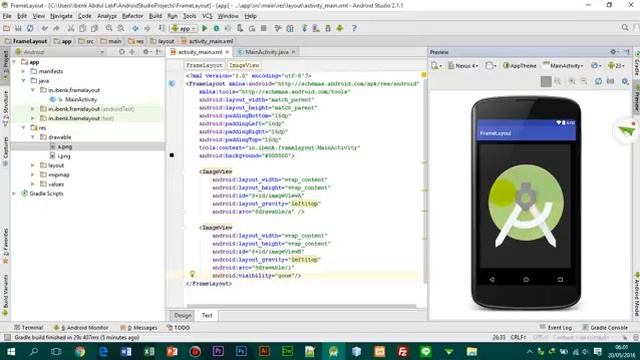Click the Preview zoom out icon
Image resolution: width=640 pixels, height=360 pixels.
pyautogui.click(x=584, y=81)
